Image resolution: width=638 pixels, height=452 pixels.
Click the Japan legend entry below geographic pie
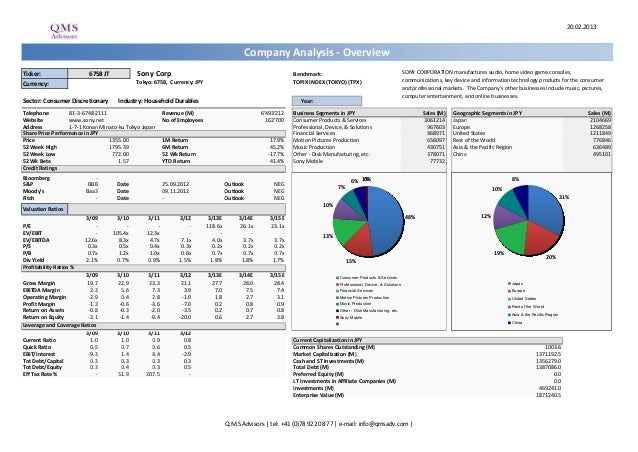pos(516,284)
